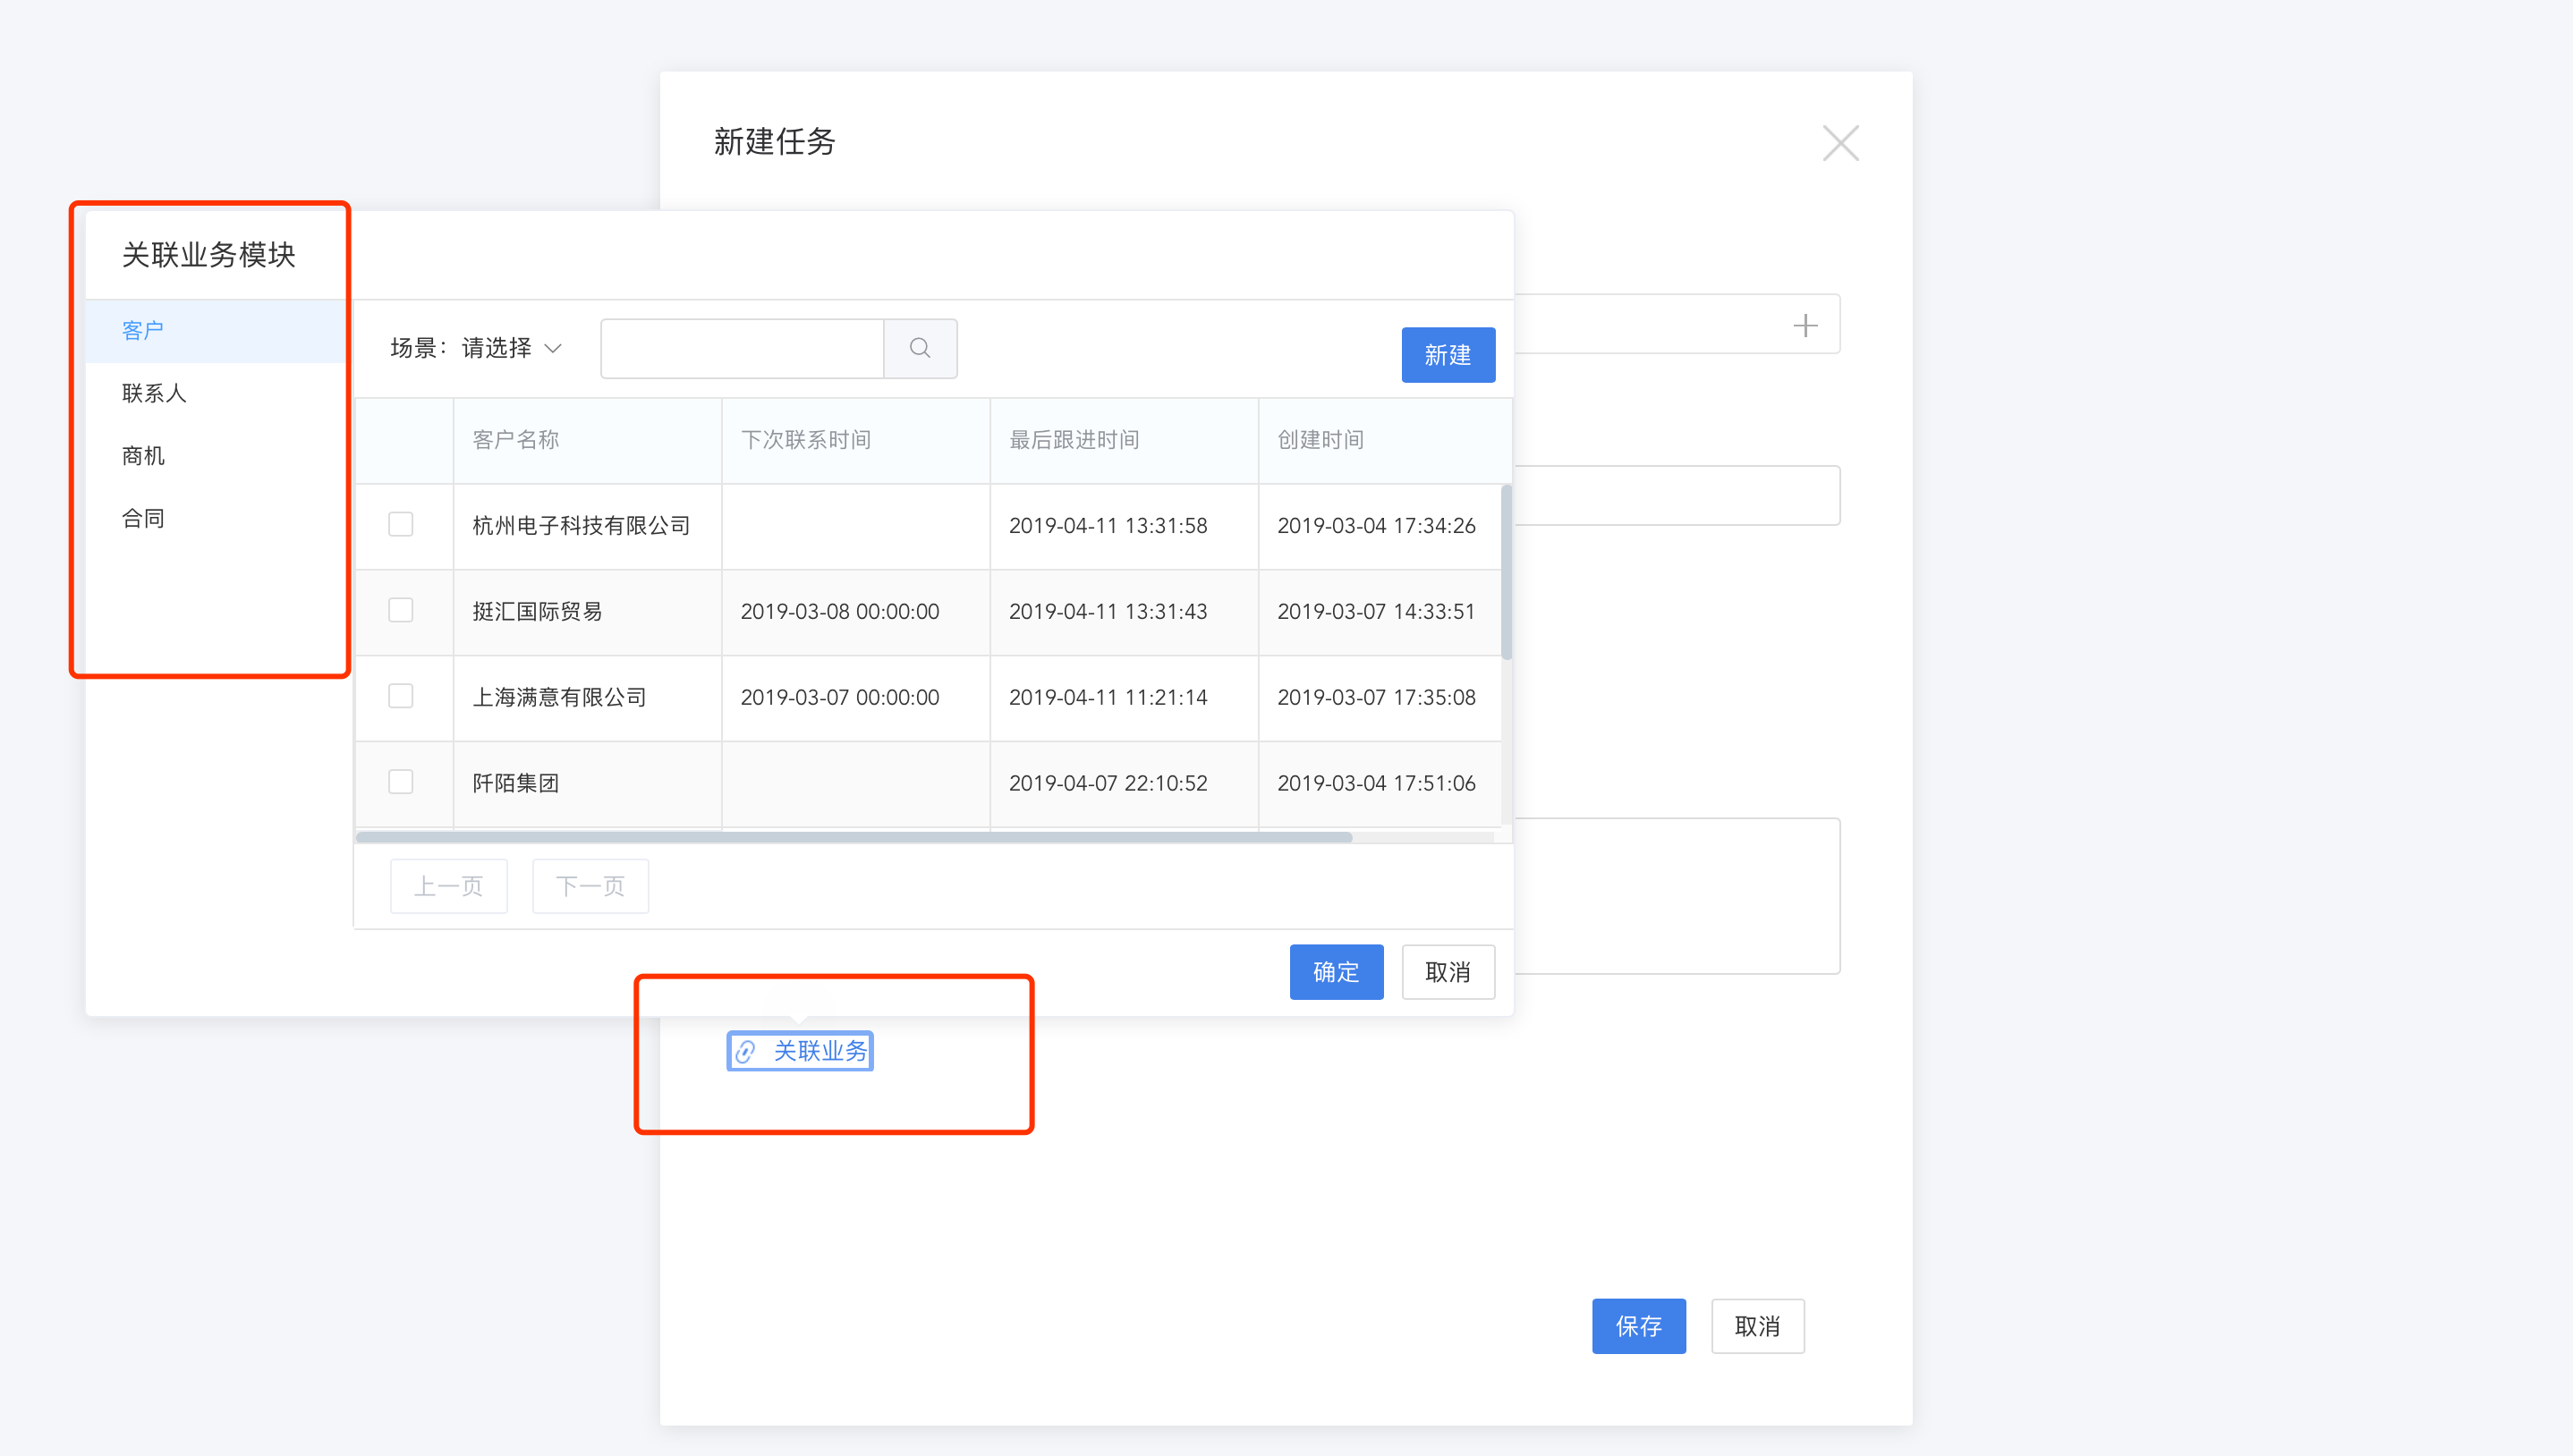Click the 2019-03-04 17:34:26 cell
2573x1456 pixels.
click(1380, 526)
